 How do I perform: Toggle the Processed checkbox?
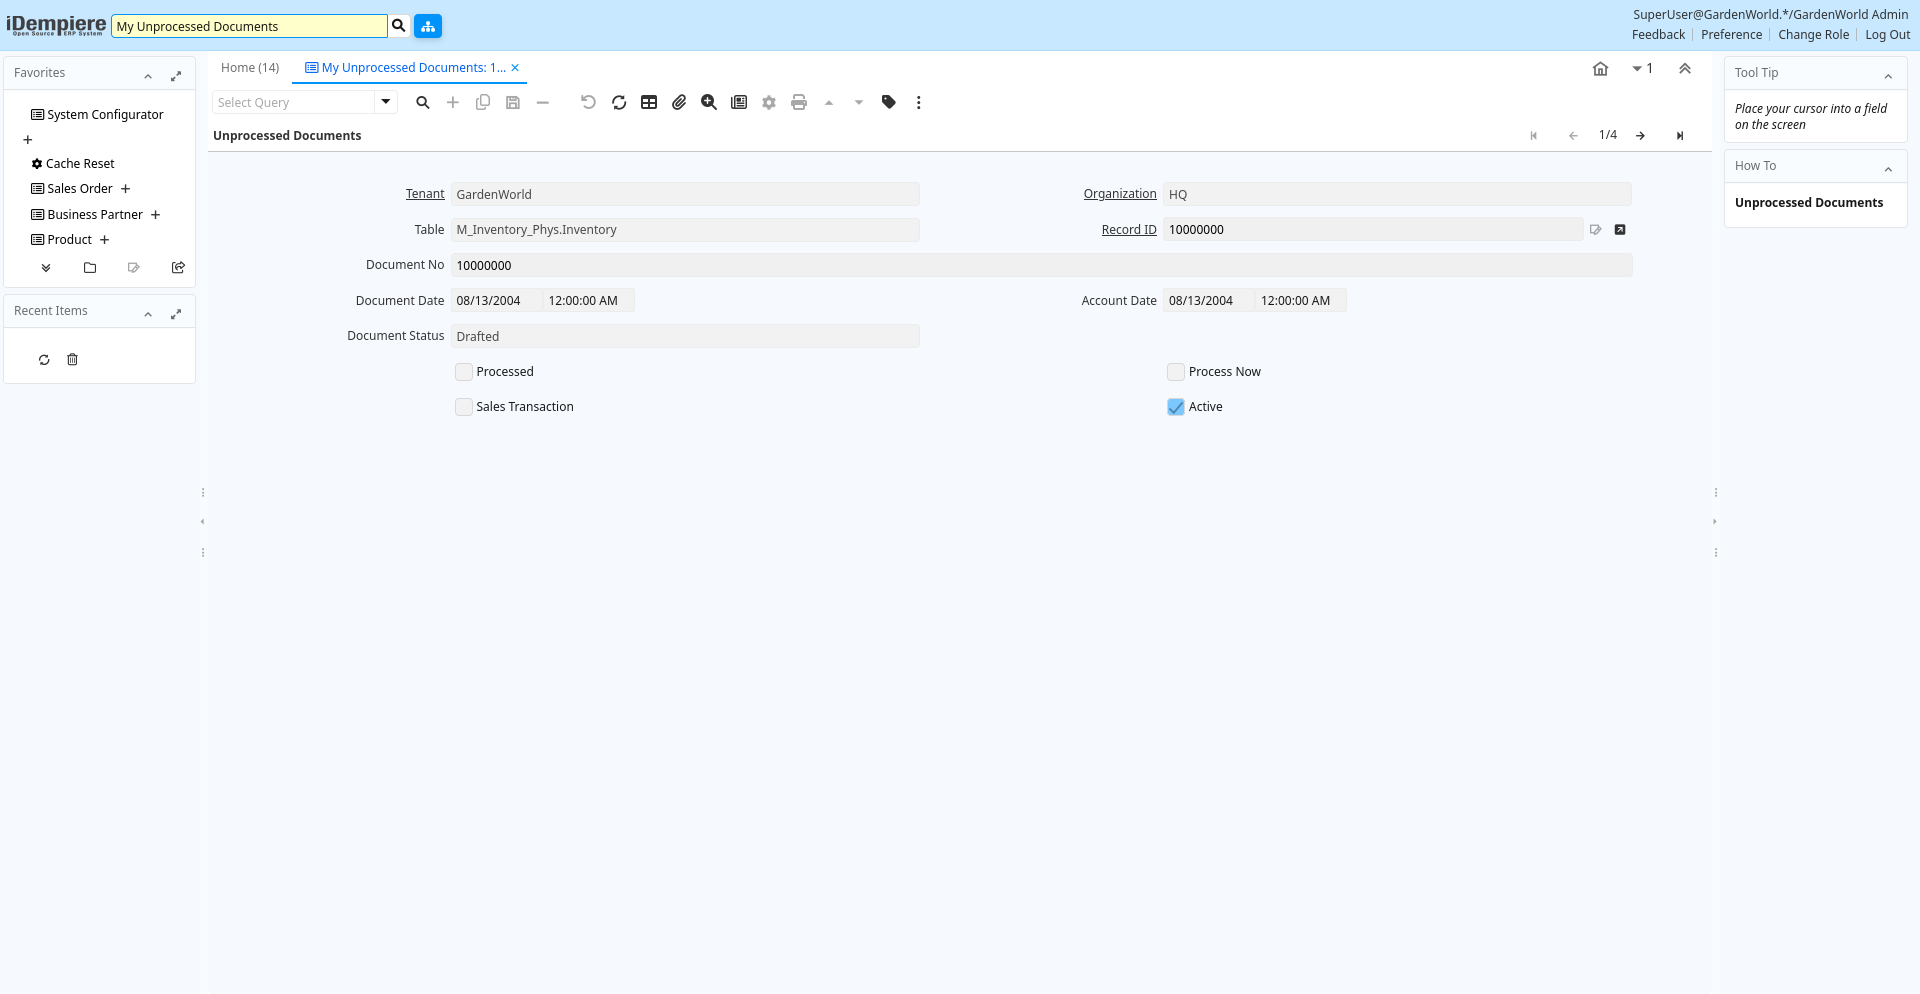(464, 372)
